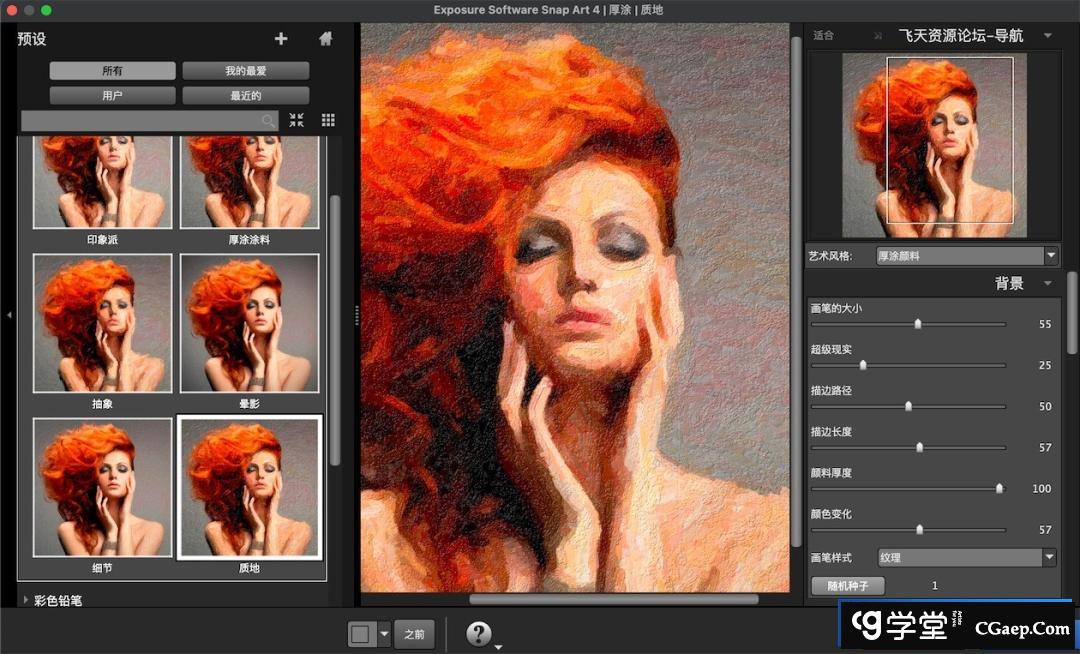Image resolution: width=1080 pixels, height=654 pixels.
Task: Click the magnifier icon in search field
Action: tap(268, 120)
